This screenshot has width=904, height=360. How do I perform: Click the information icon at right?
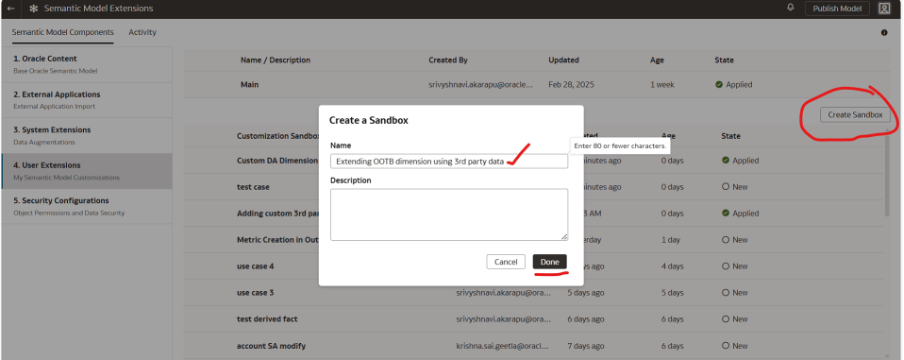884,33
